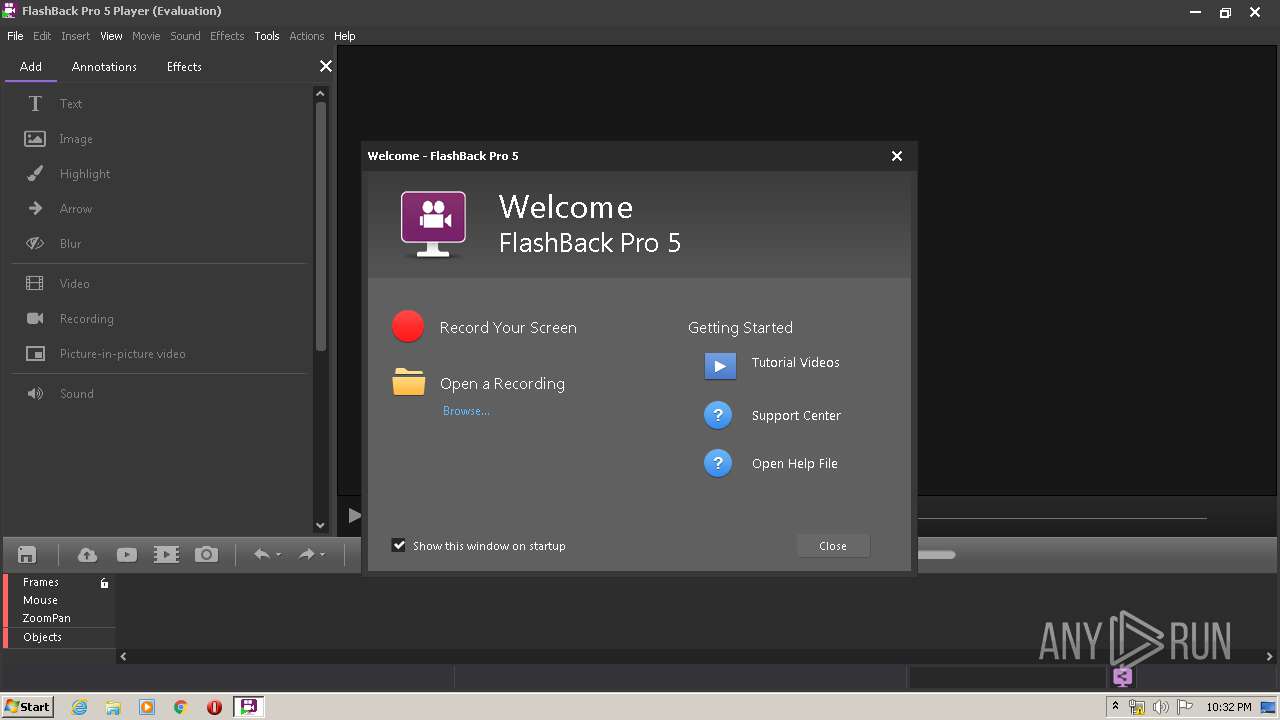This screenshot has width=1280, height=720.
Task: Click the Sound speaker icon
Action: click(35, 394)
